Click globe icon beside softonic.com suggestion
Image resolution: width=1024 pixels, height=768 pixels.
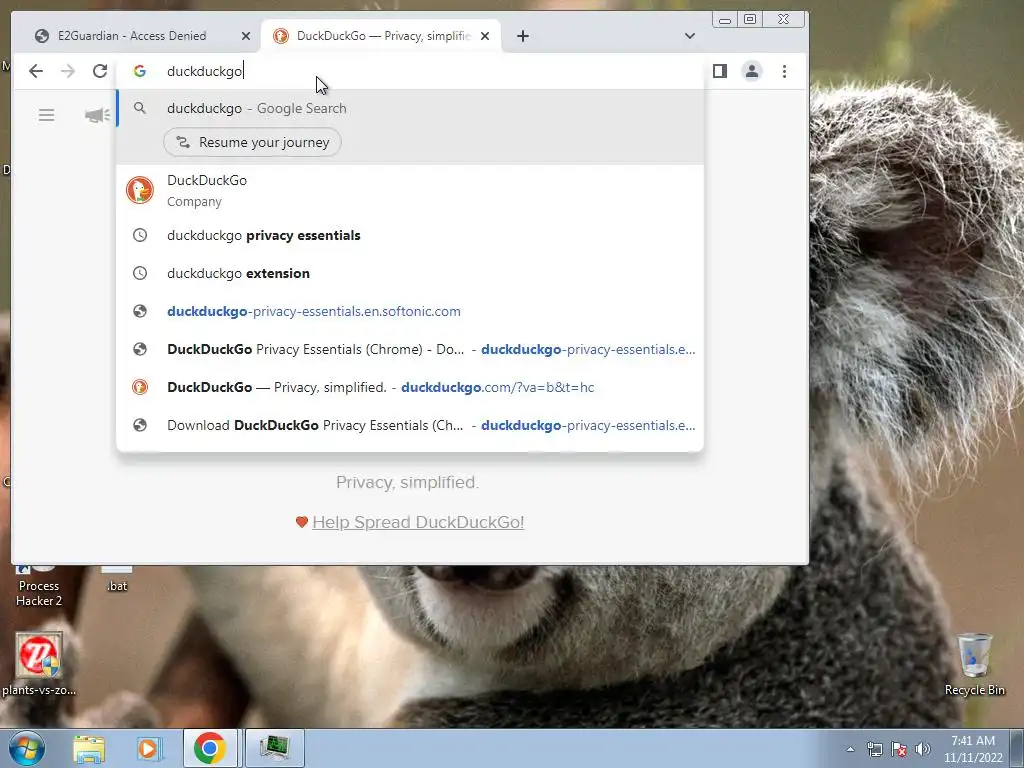pyautogui.click(x=140, y=311)
